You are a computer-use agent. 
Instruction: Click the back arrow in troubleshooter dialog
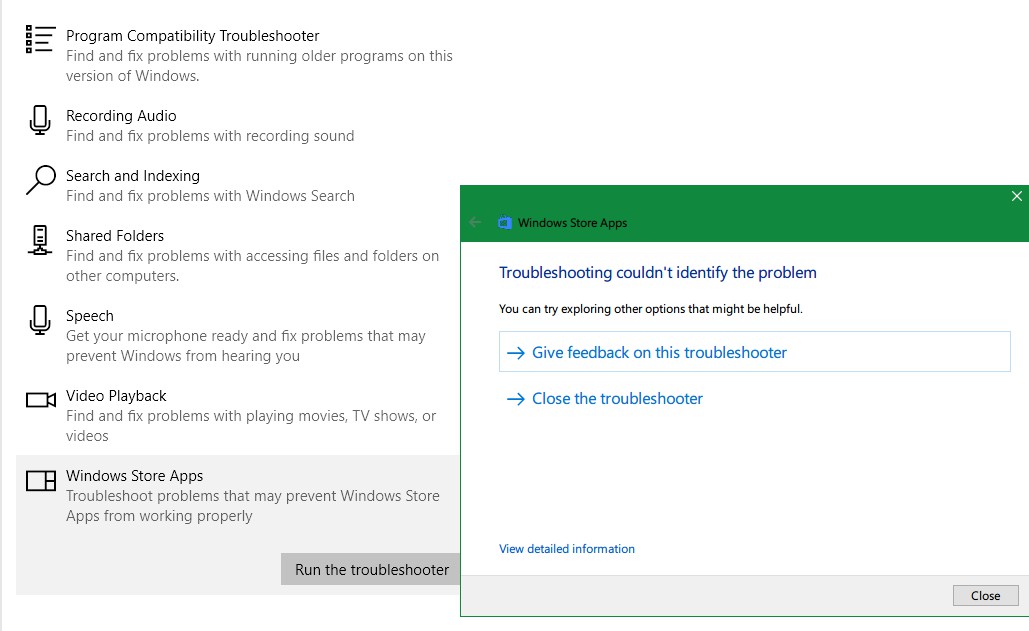[x=475, y=222]
